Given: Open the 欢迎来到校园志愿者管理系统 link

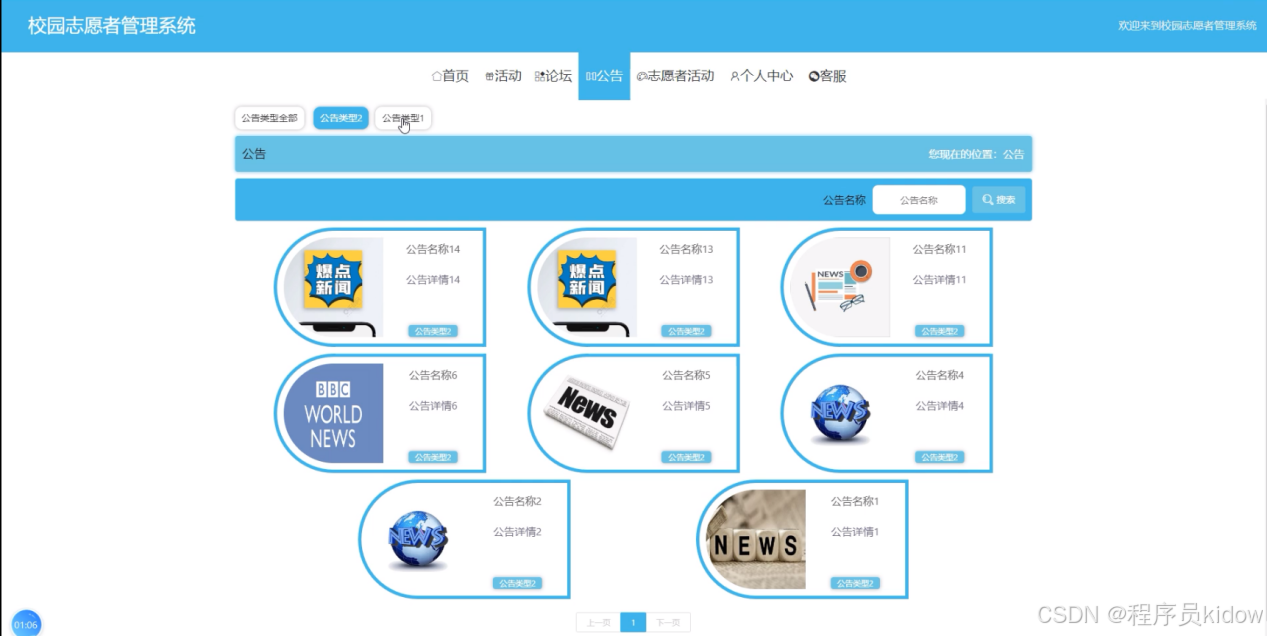Looking at the screenshot, I should click(x=1186, y=25).
